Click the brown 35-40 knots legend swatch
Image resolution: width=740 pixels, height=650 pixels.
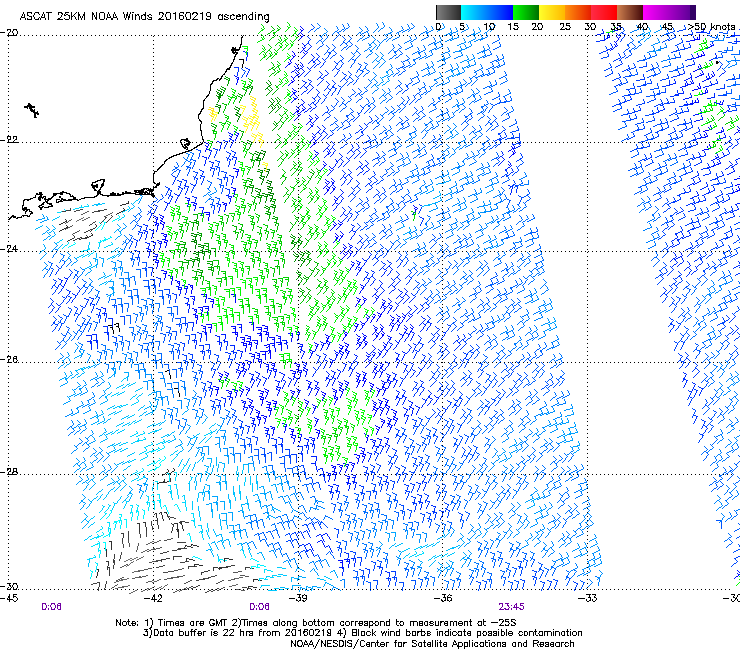point(630,12)
